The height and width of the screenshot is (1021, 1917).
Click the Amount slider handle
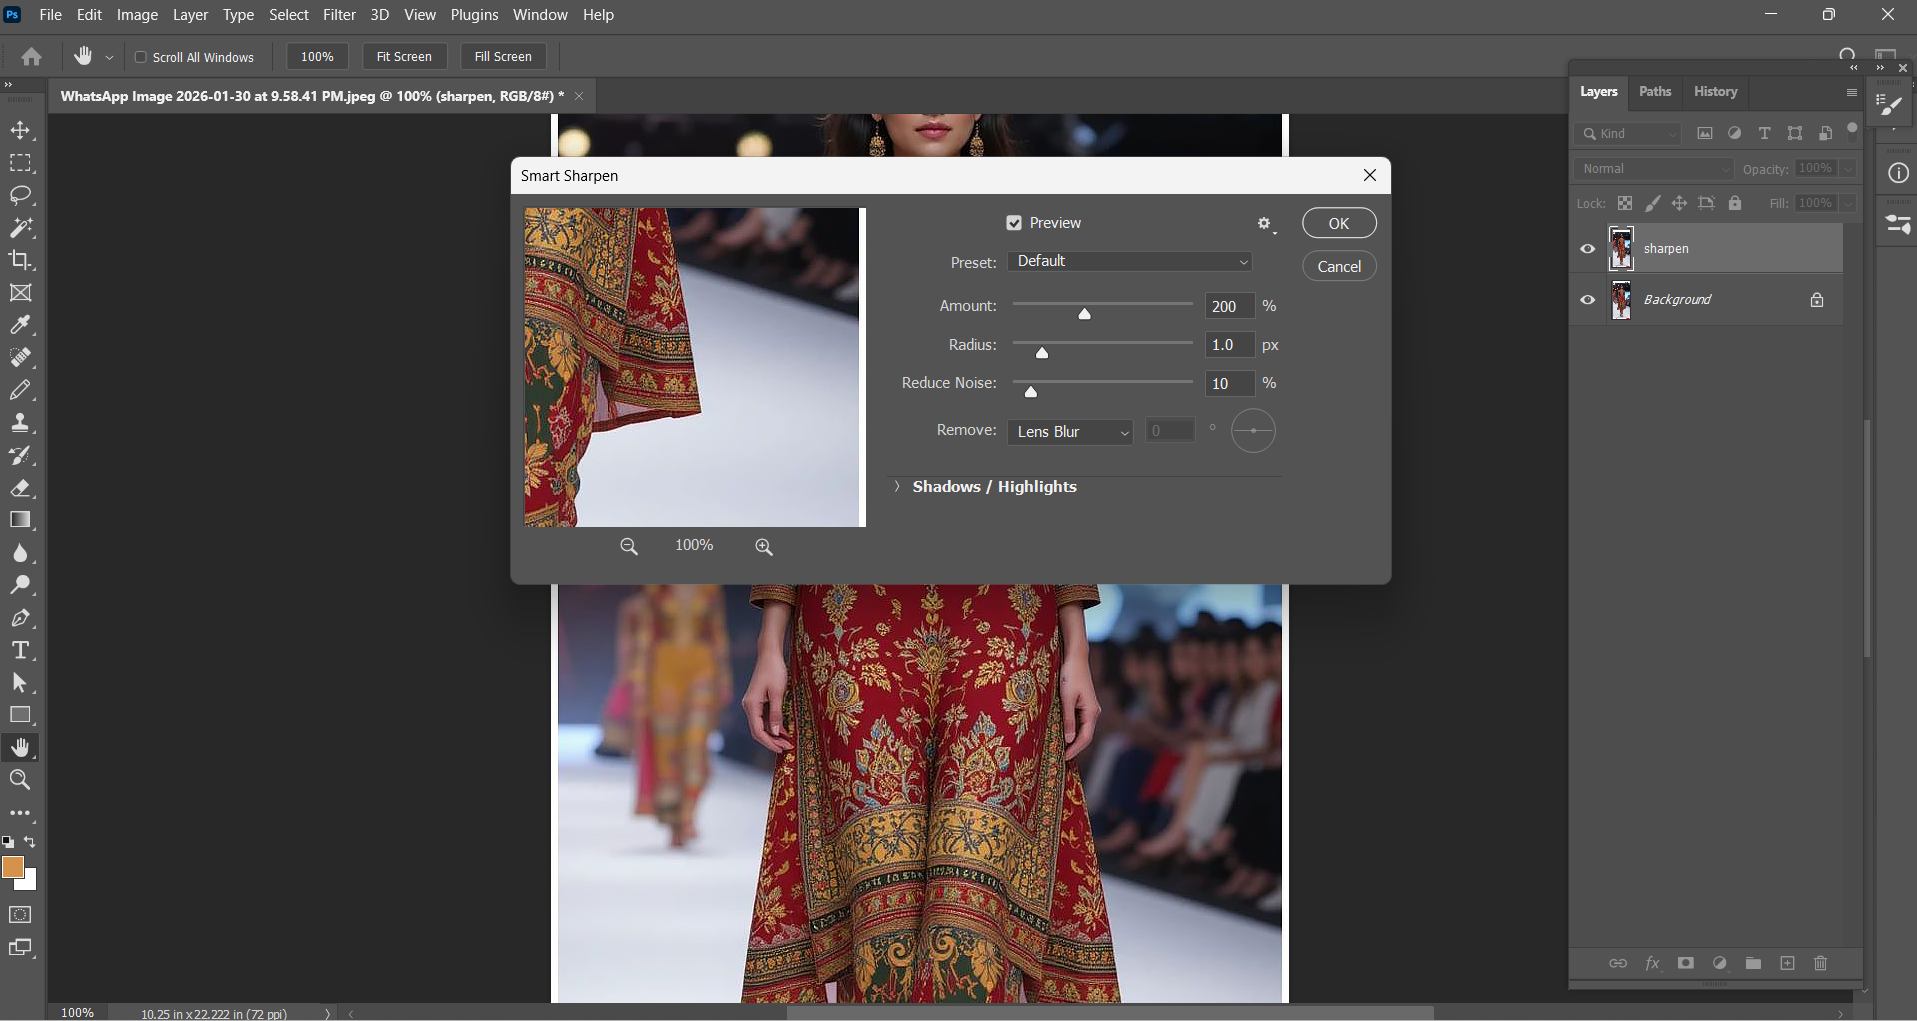click(1084, 314)
